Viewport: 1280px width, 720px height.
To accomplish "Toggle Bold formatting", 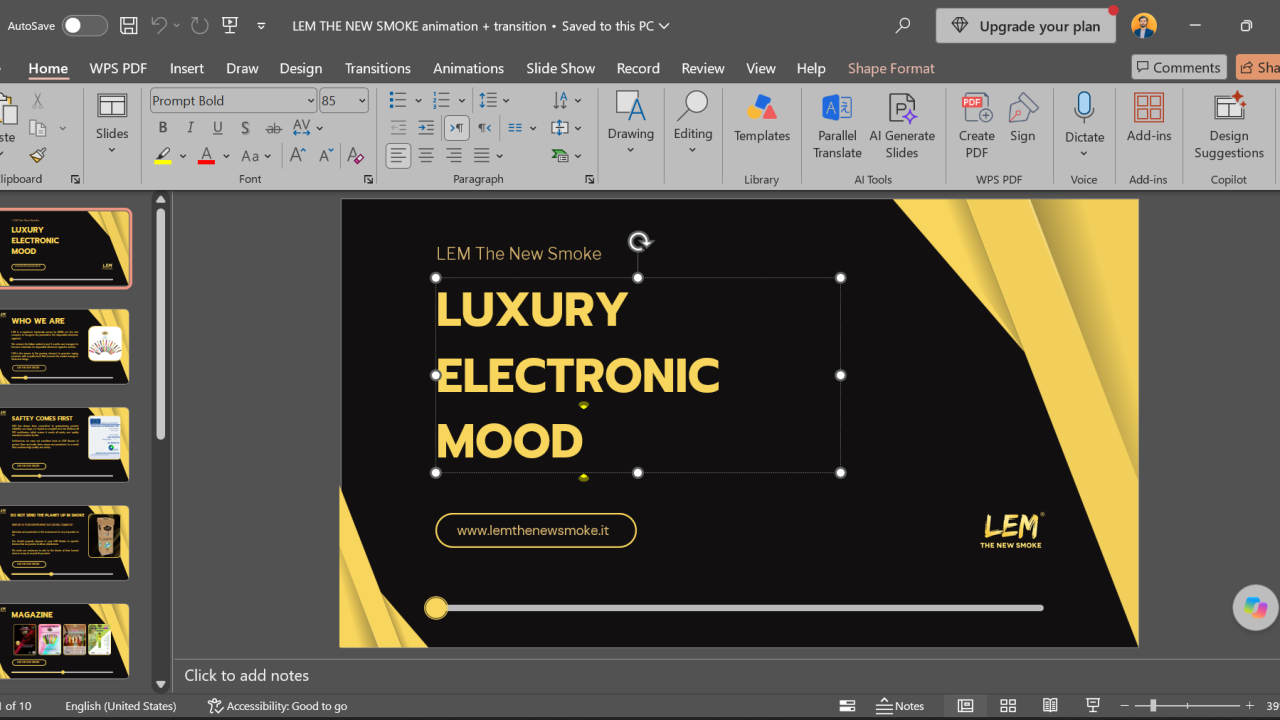I will coord(163,128).
